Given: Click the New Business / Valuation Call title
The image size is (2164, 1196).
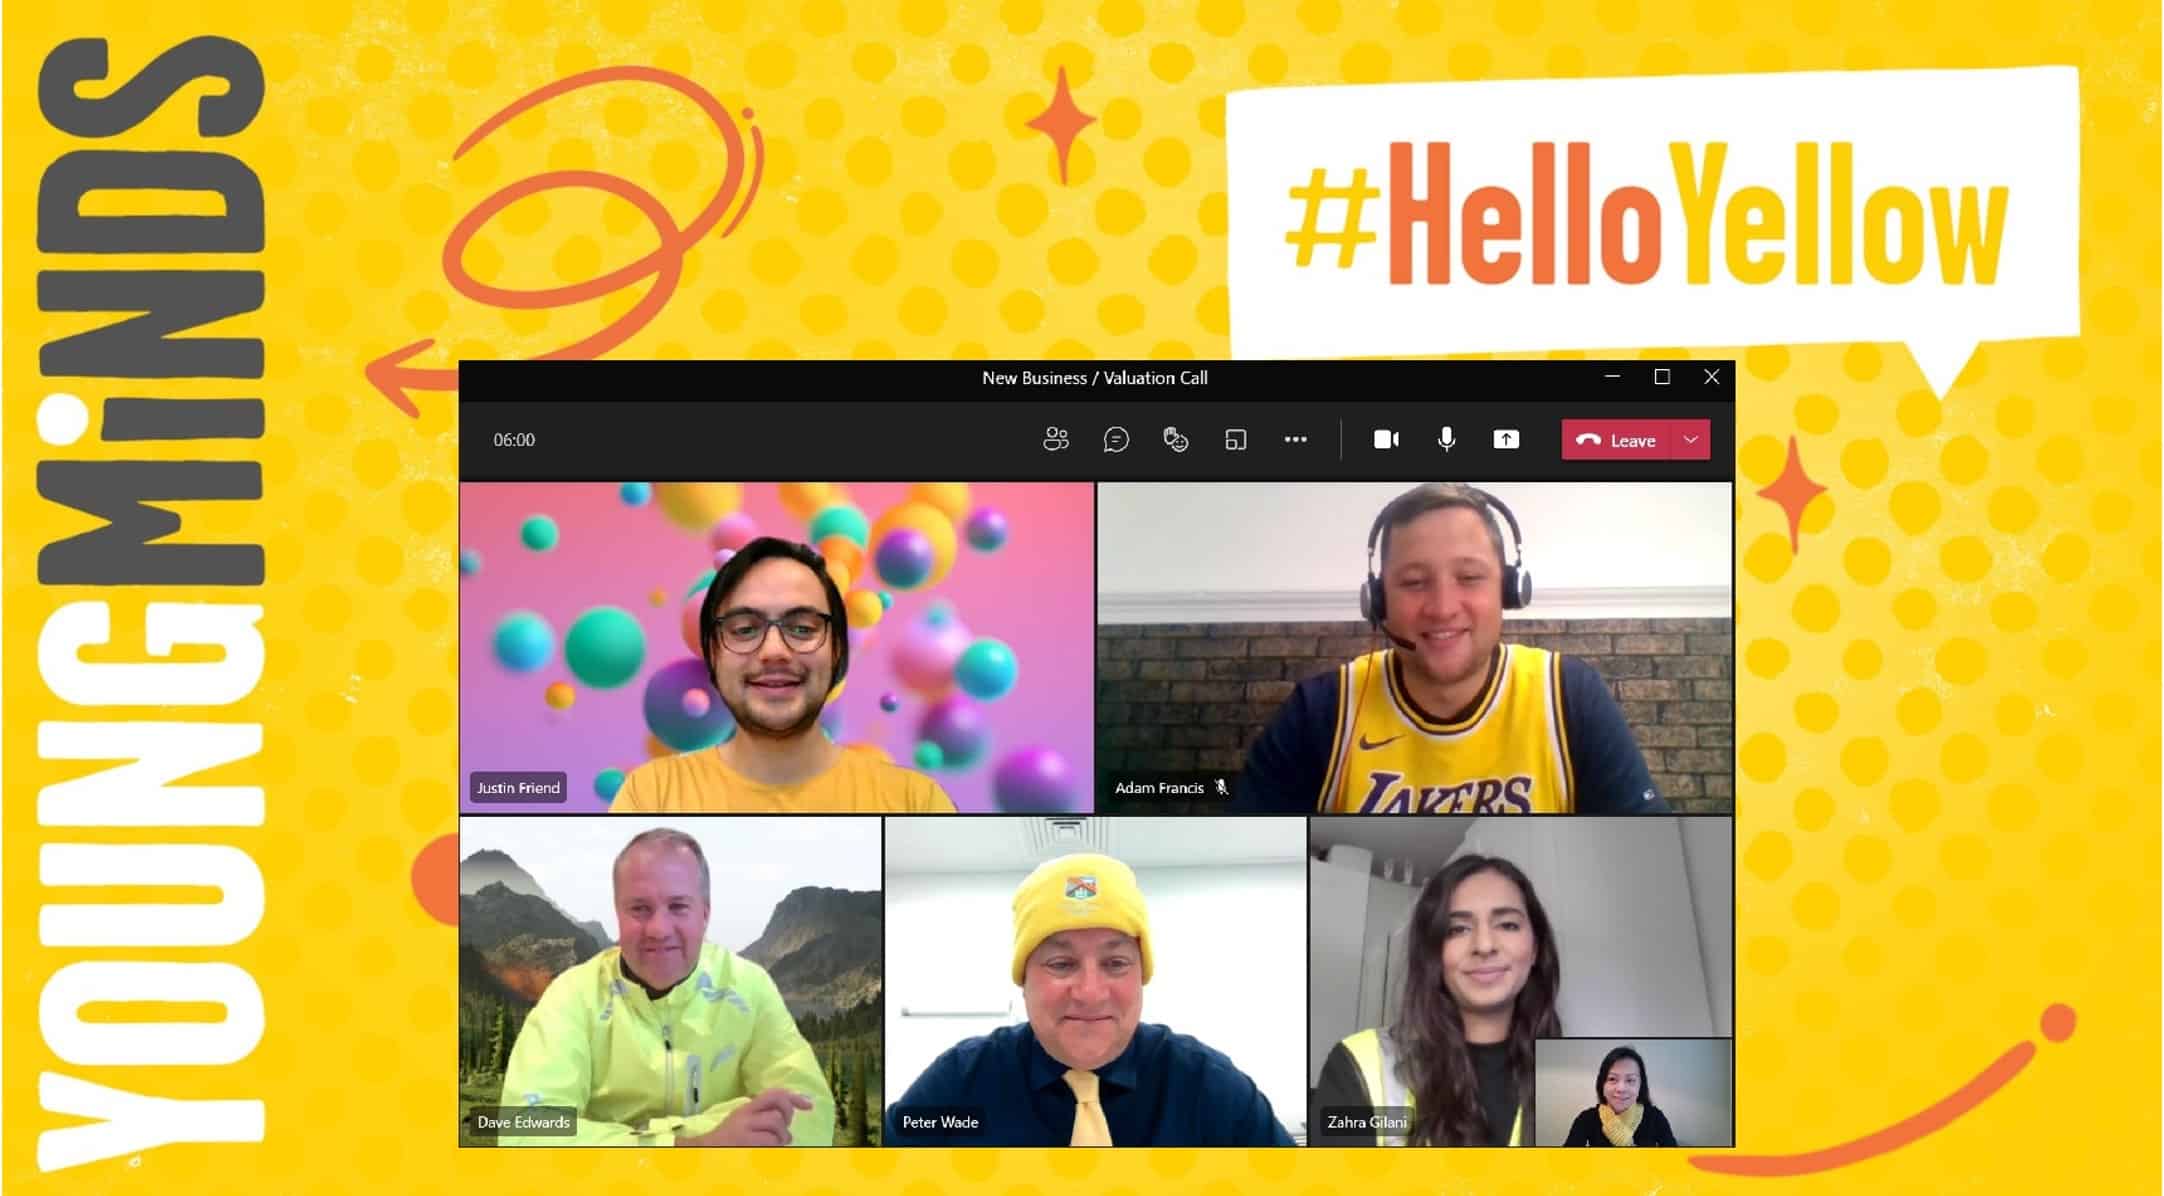Looking at the screenshot, I should point(1095,378).
